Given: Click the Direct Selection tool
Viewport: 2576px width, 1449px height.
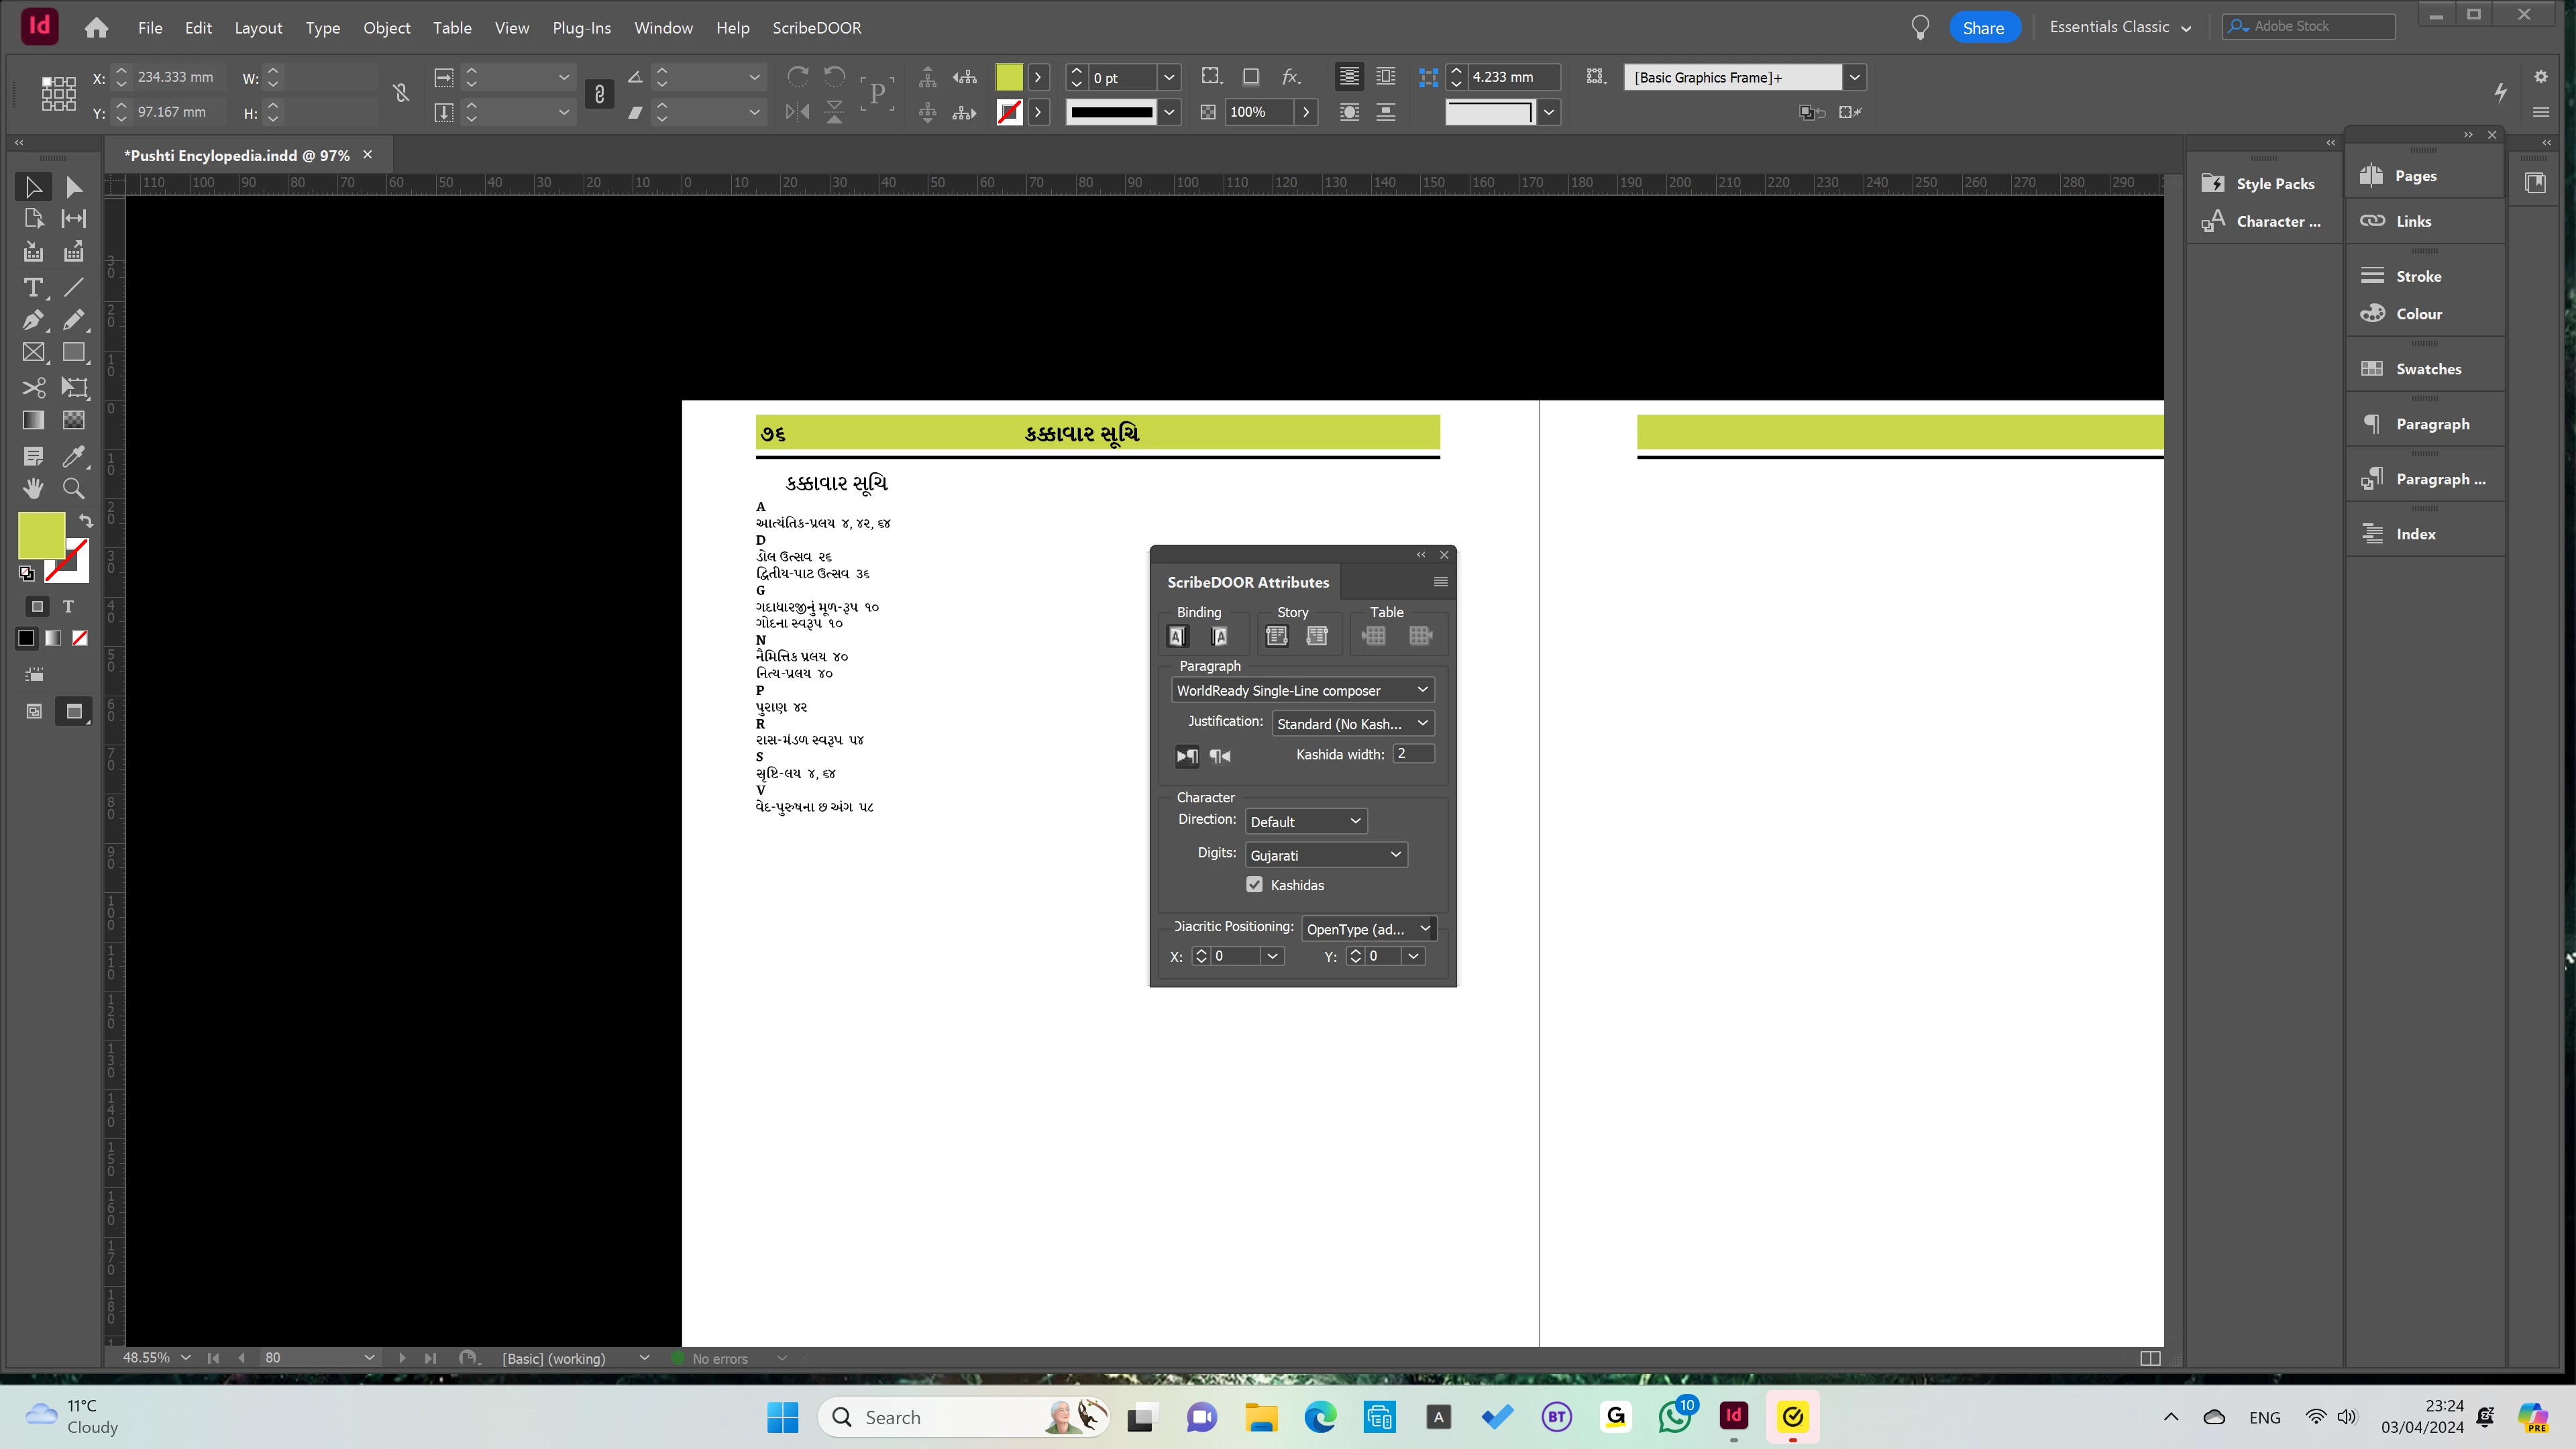Looking at the screenshot, I should pyautogui.click(x=74, y=187).
